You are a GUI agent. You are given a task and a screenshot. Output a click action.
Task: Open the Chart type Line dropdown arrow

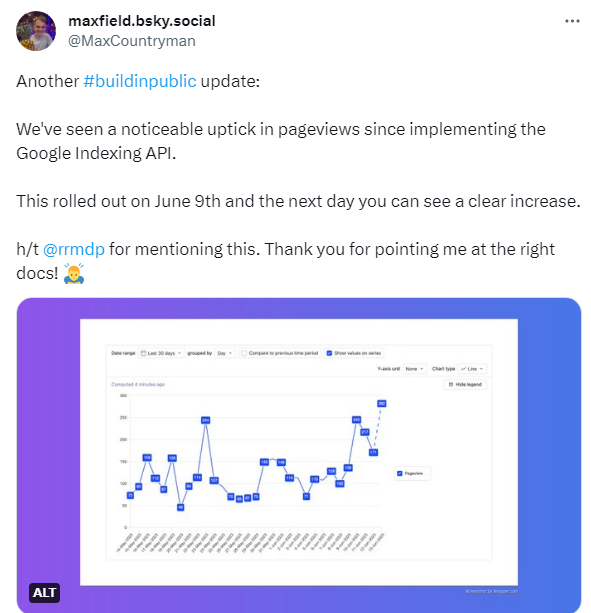(x=481, y=369)
